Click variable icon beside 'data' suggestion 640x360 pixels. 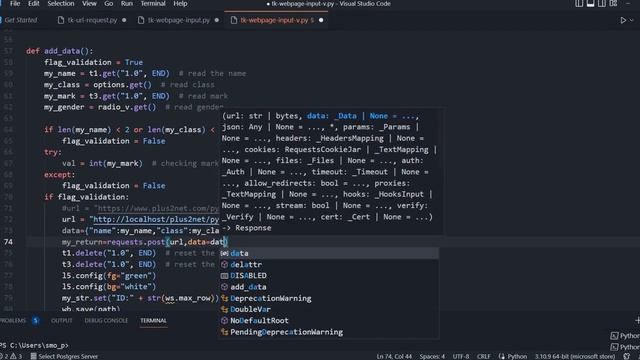[x=224, y=253]
